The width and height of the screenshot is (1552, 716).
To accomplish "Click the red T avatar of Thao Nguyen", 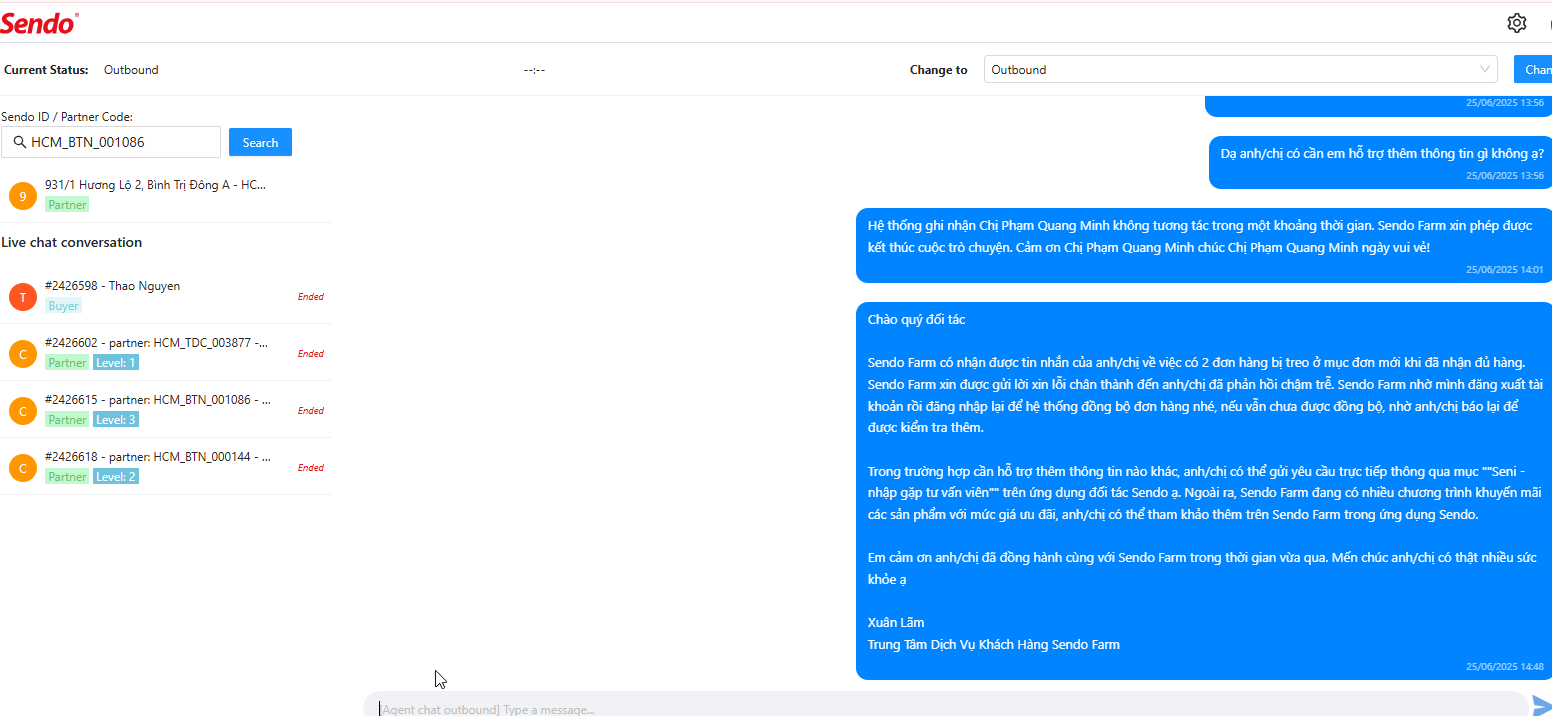I will click(x=23, y=297).
